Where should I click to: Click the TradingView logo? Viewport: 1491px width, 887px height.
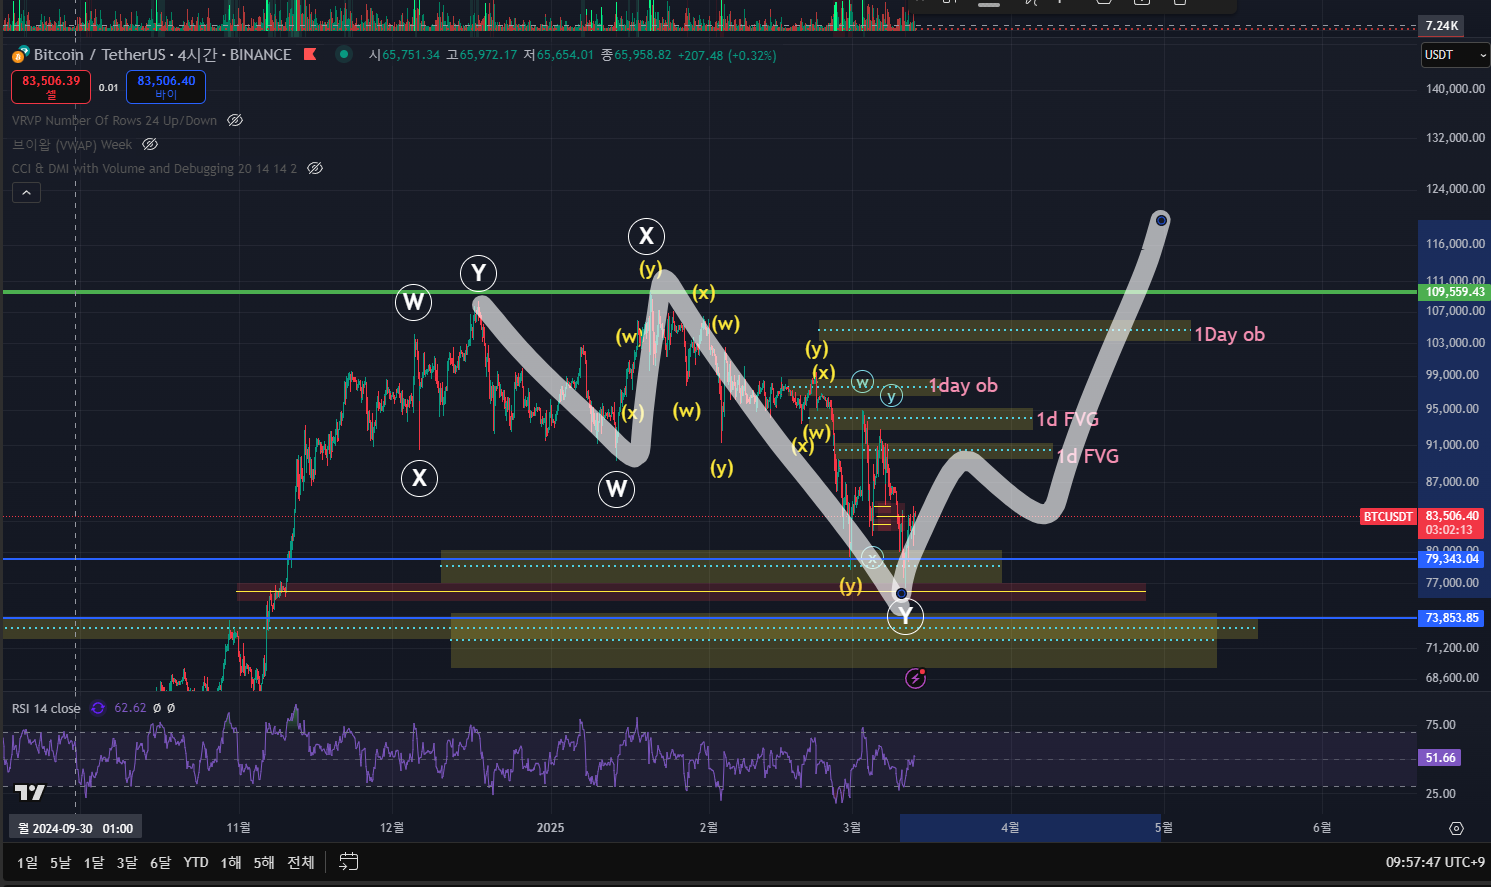pos(30,792)
